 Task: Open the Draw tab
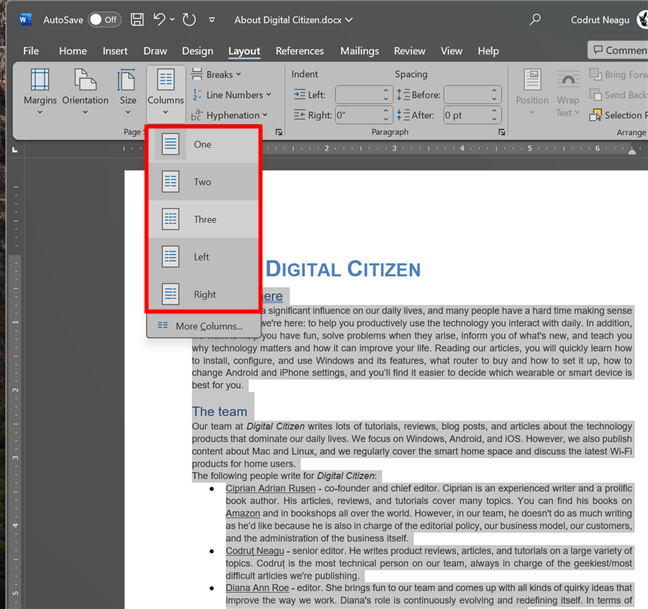[155, 51]
